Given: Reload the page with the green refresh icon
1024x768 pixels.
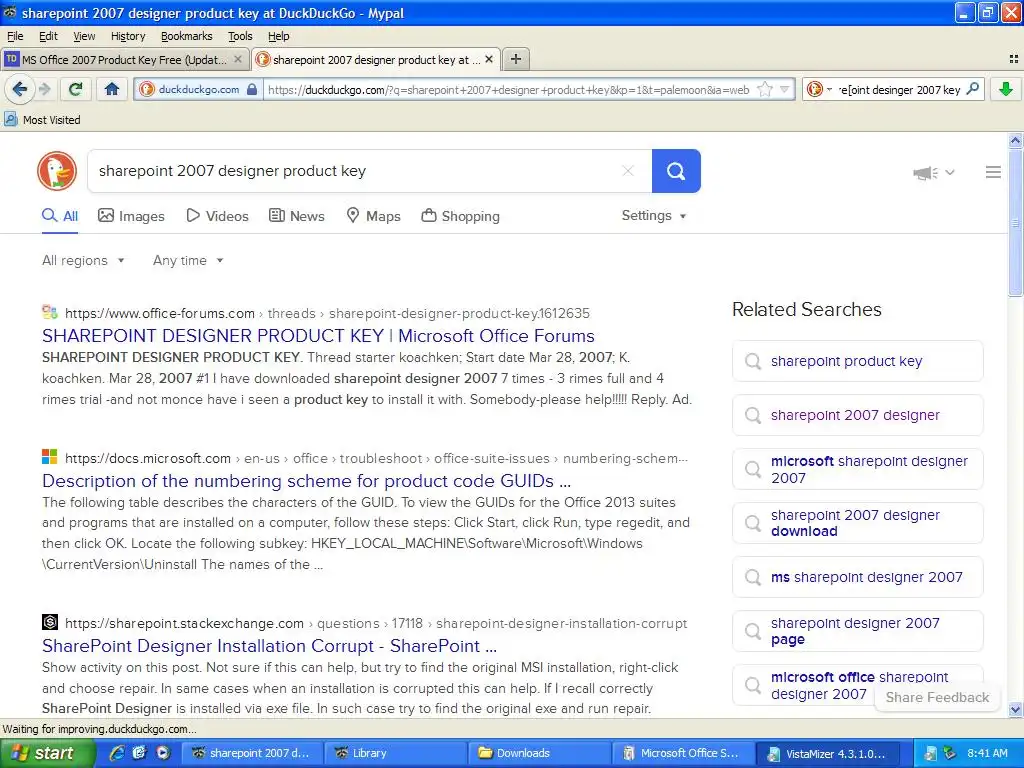Looking at the screenshot, I should 75,89.
